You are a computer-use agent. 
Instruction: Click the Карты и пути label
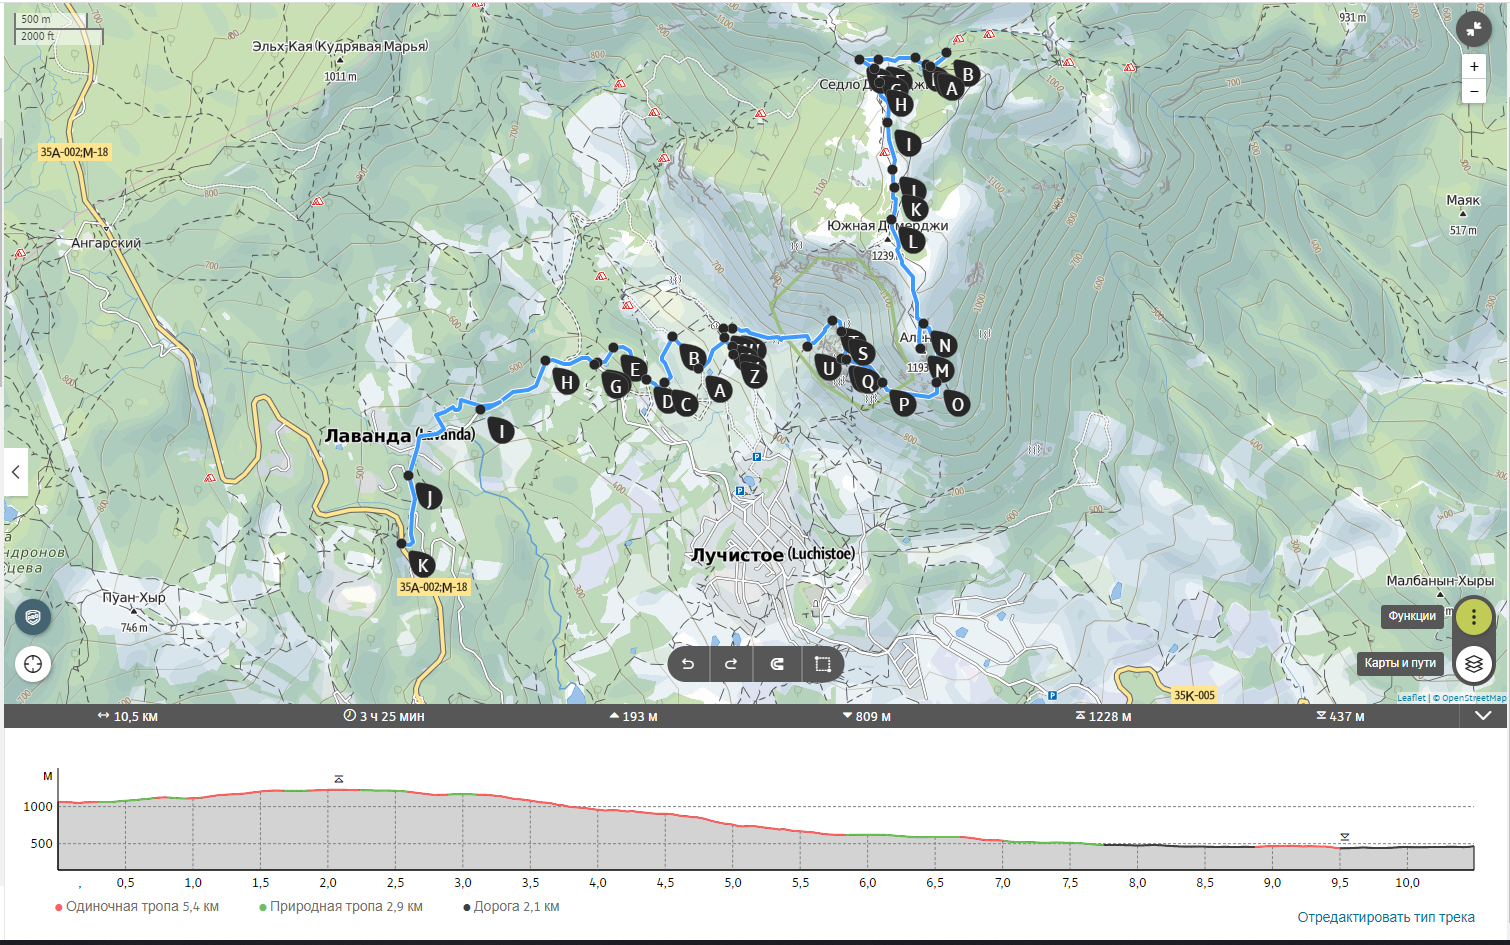click(1400, 663)
